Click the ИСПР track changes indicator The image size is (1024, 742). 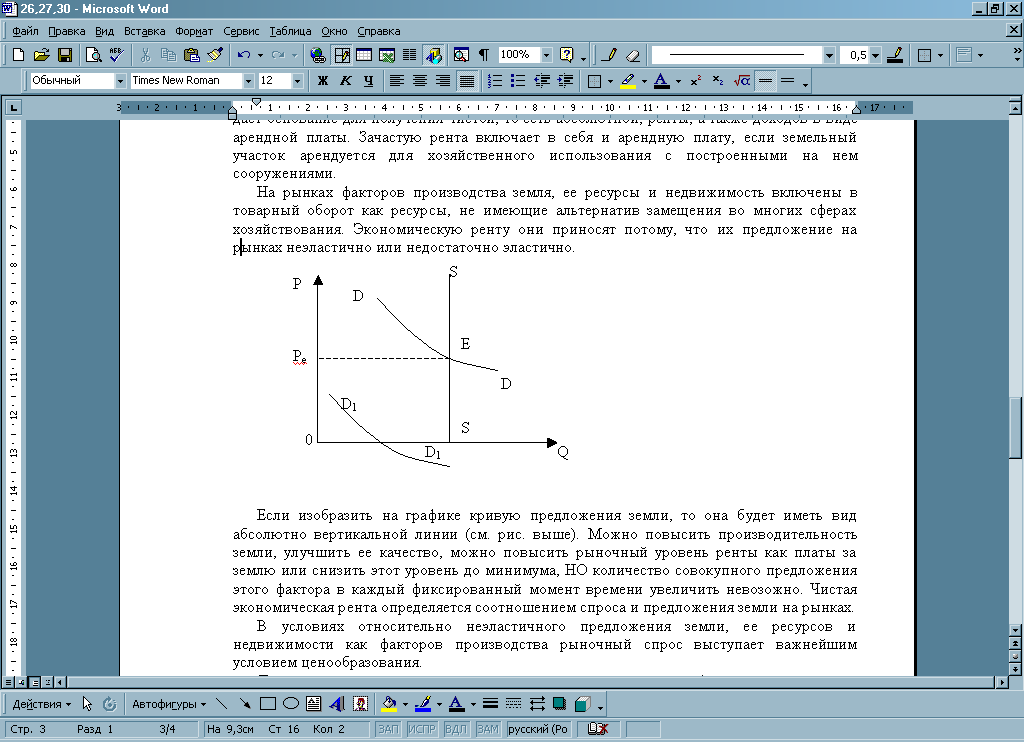click(421, 729)
